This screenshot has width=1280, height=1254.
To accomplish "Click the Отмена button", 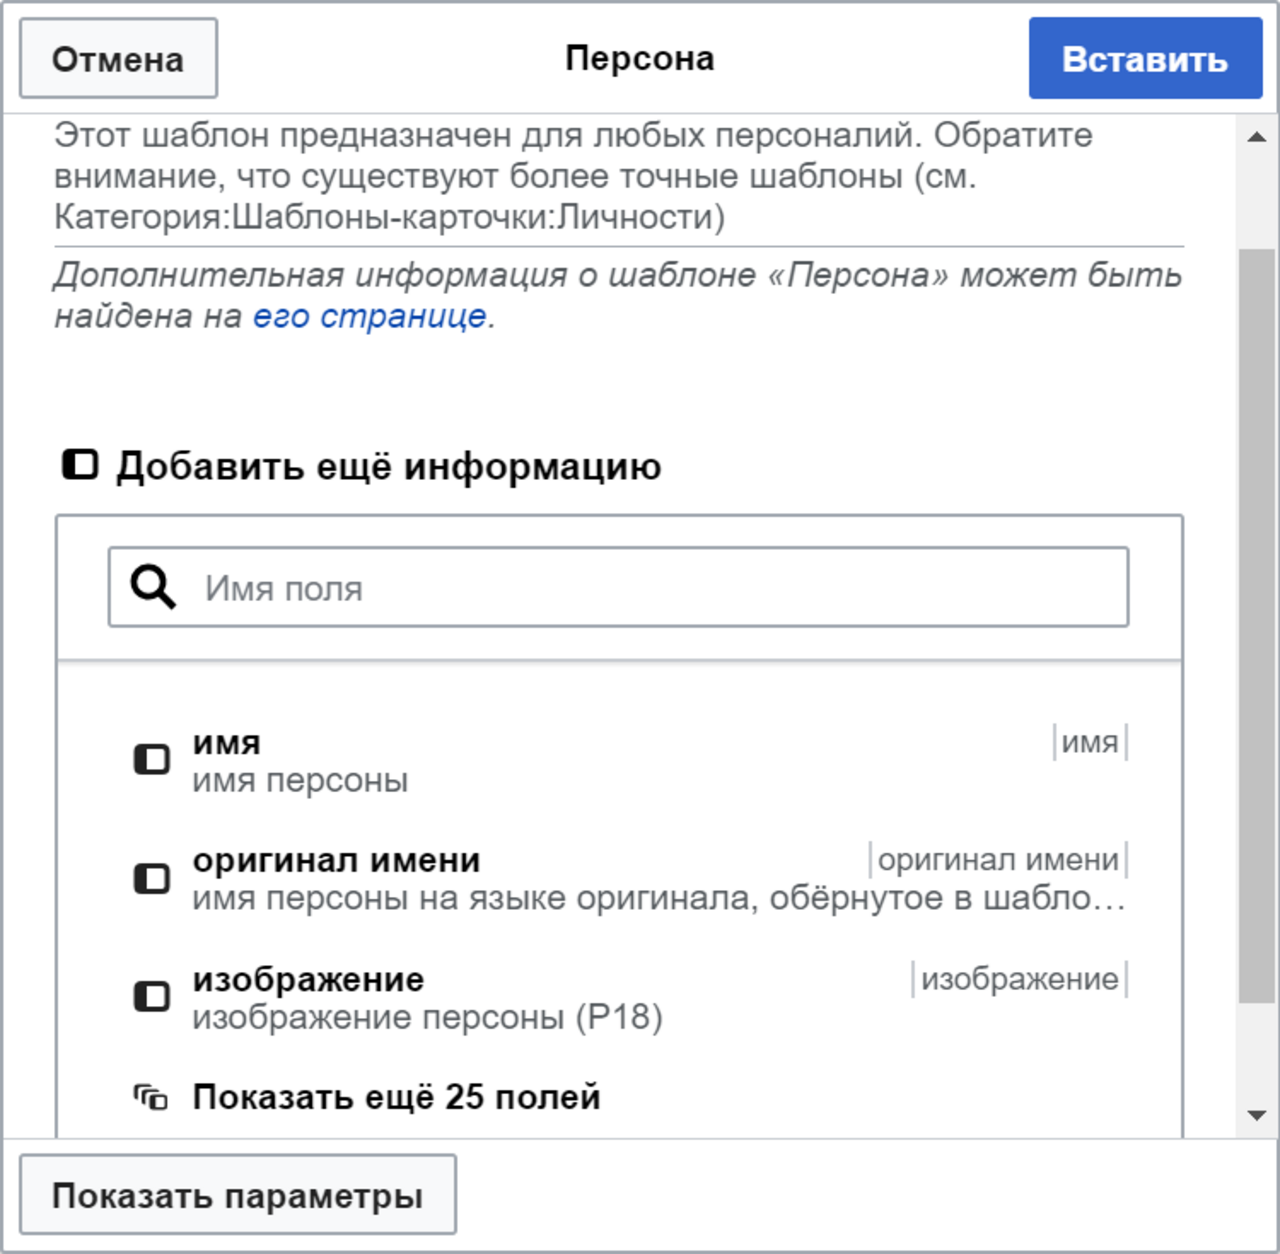I will [x=118, y=59].
